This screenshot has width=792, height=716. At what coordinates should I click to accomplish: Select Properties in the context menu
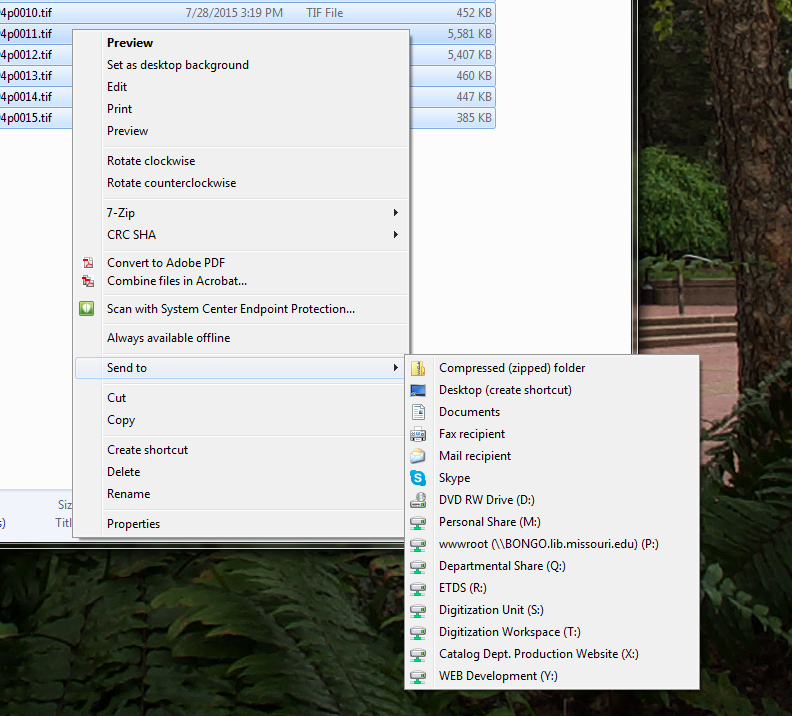click(133, 524)
